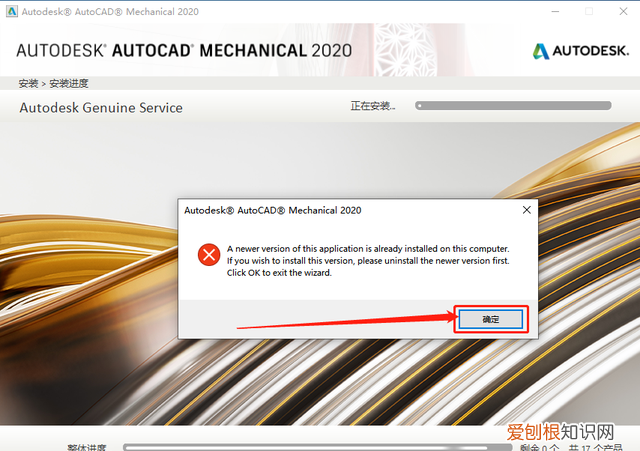Click the 'A newer version of this application' message
The width and height of the screenshot is (640, 451).
point(368,249)
